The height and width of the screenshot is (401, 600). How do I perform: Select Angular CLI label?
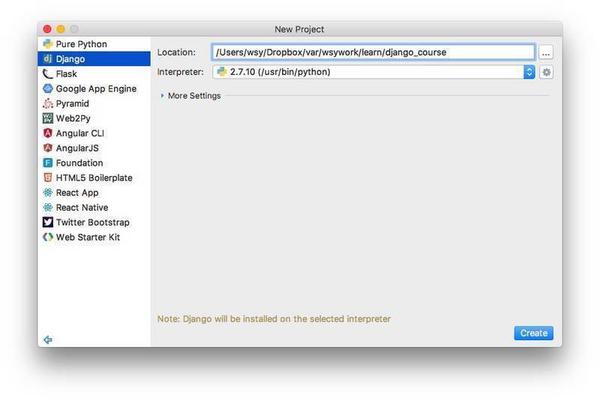click(80, 133)
